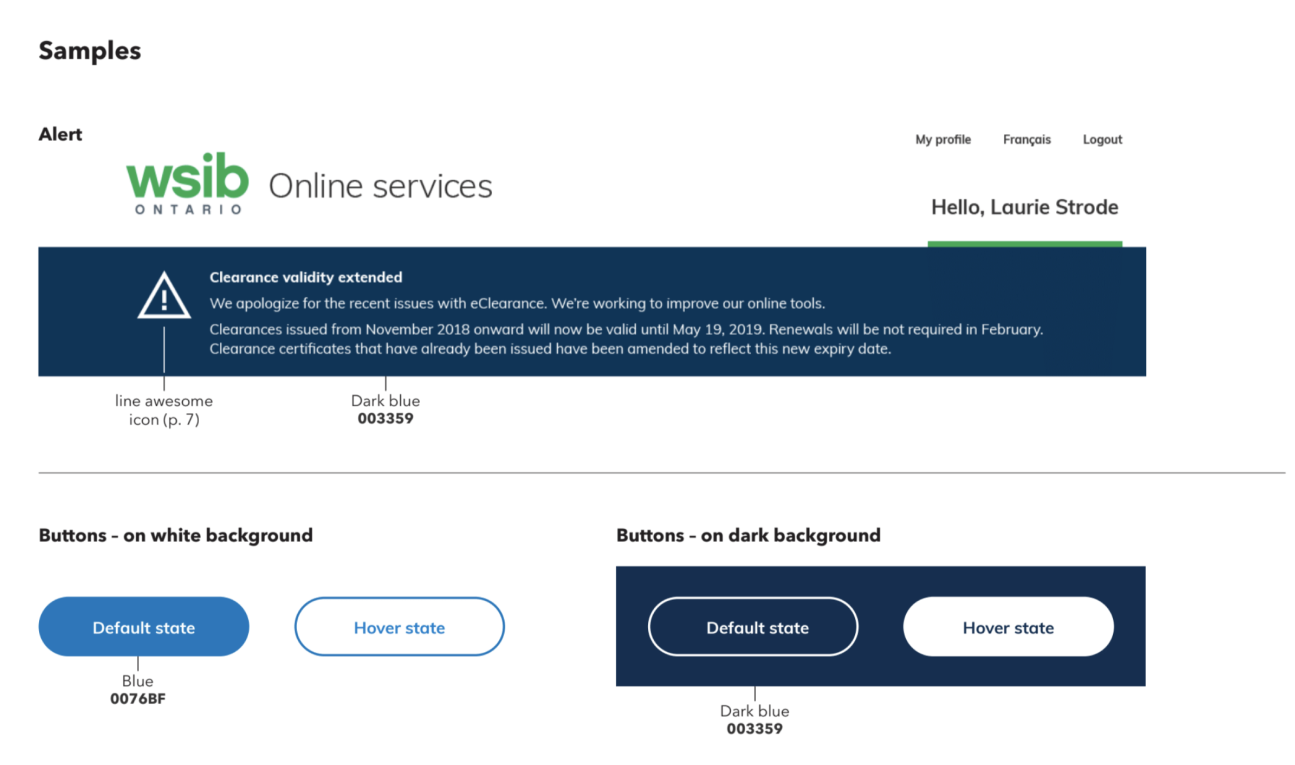This screenshot has width=1295, height=765.
Task: Click the Samples page heading
Action: pos(90,51)
